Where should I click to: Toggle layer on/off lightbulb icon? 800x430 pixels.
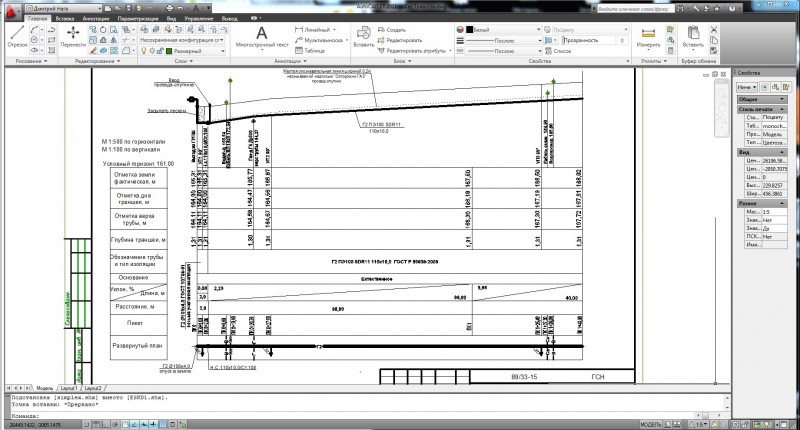(144, 51)
